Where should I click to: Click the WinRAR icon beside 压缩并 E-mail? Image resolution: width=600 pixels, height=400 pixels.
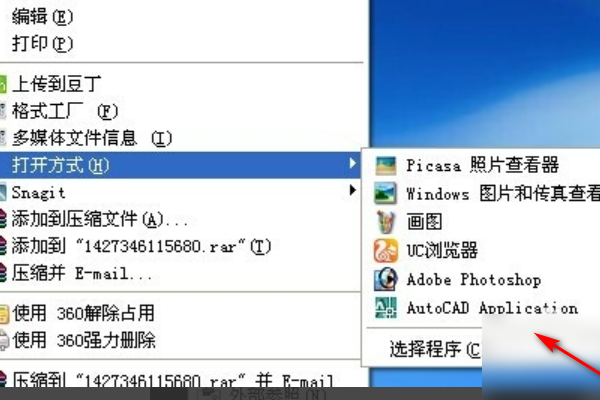pyautogui.click(x=3, y=273)
